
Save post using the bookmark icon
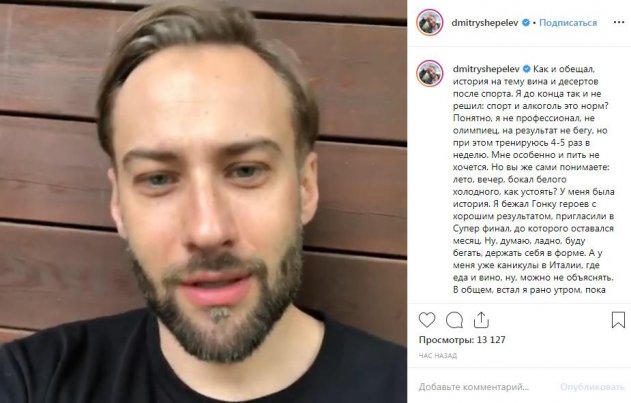tap(618, 320)
